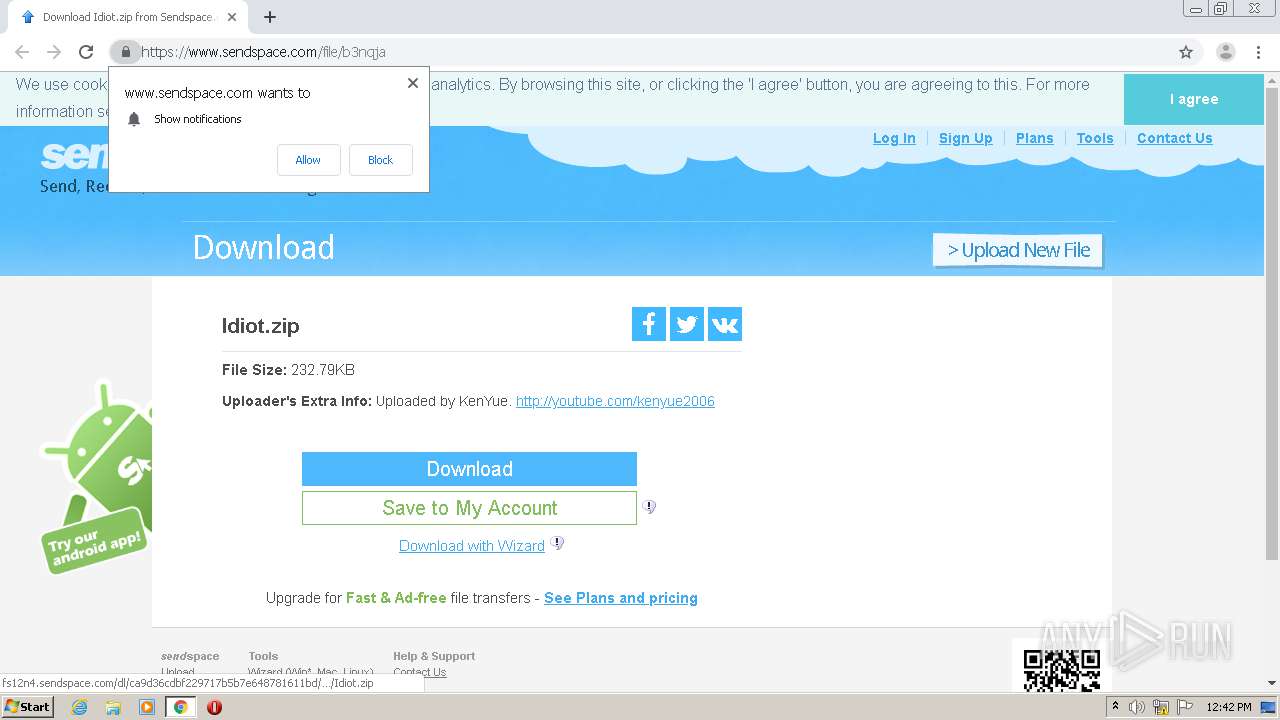
Task: Go back to previous page
Action: 22,52
